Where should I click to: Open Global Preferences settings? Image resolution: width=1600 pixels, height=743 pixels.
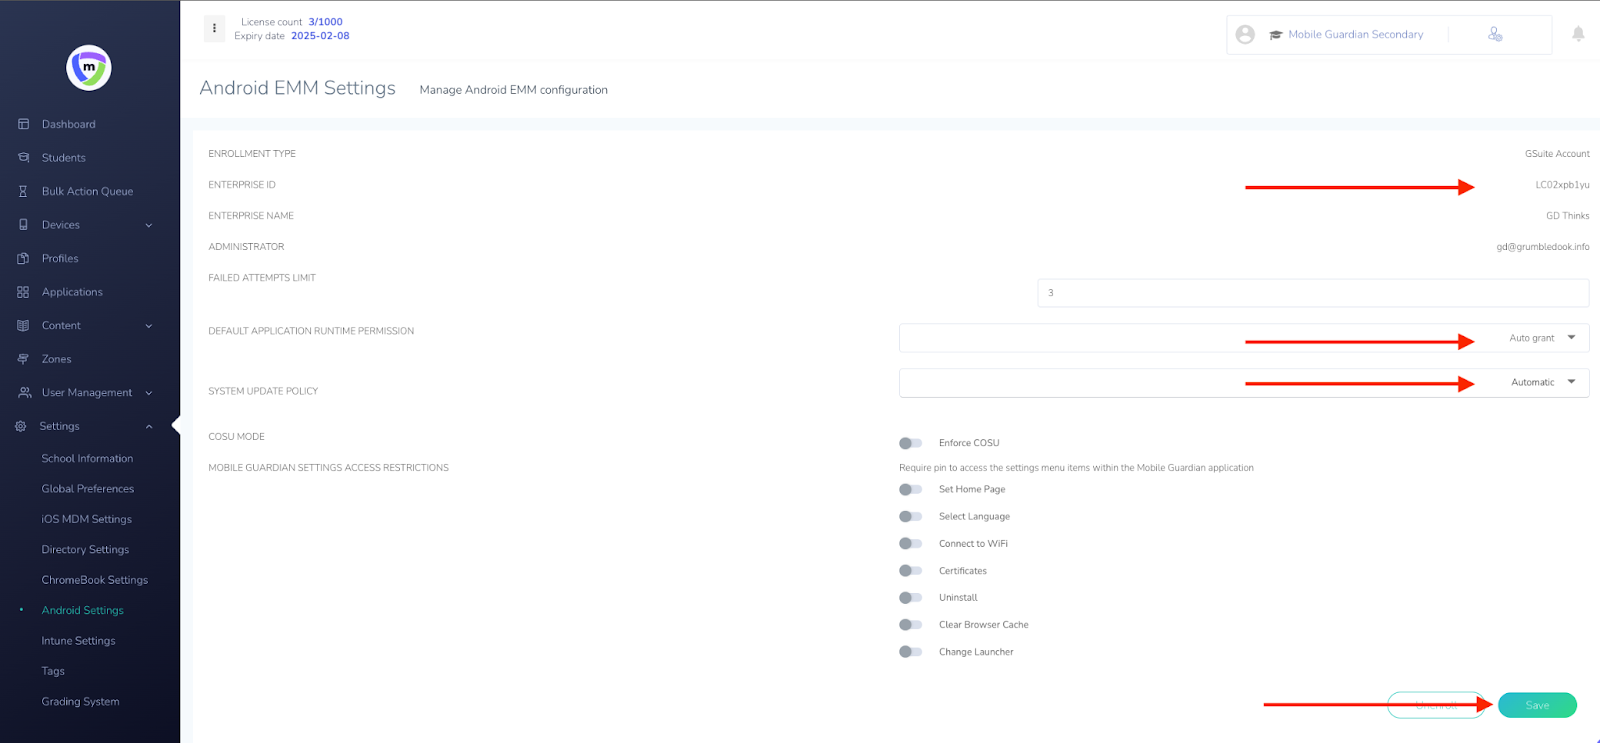coord(88,489)
